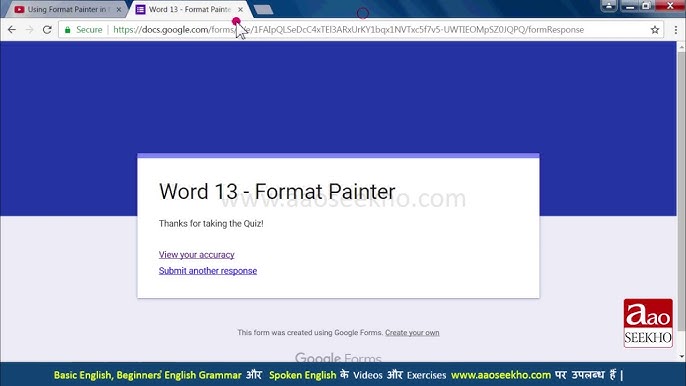The height and width of the screenshot is (386, 686).
Task: Minimize the Chrome window
Action: coord(630,6)
